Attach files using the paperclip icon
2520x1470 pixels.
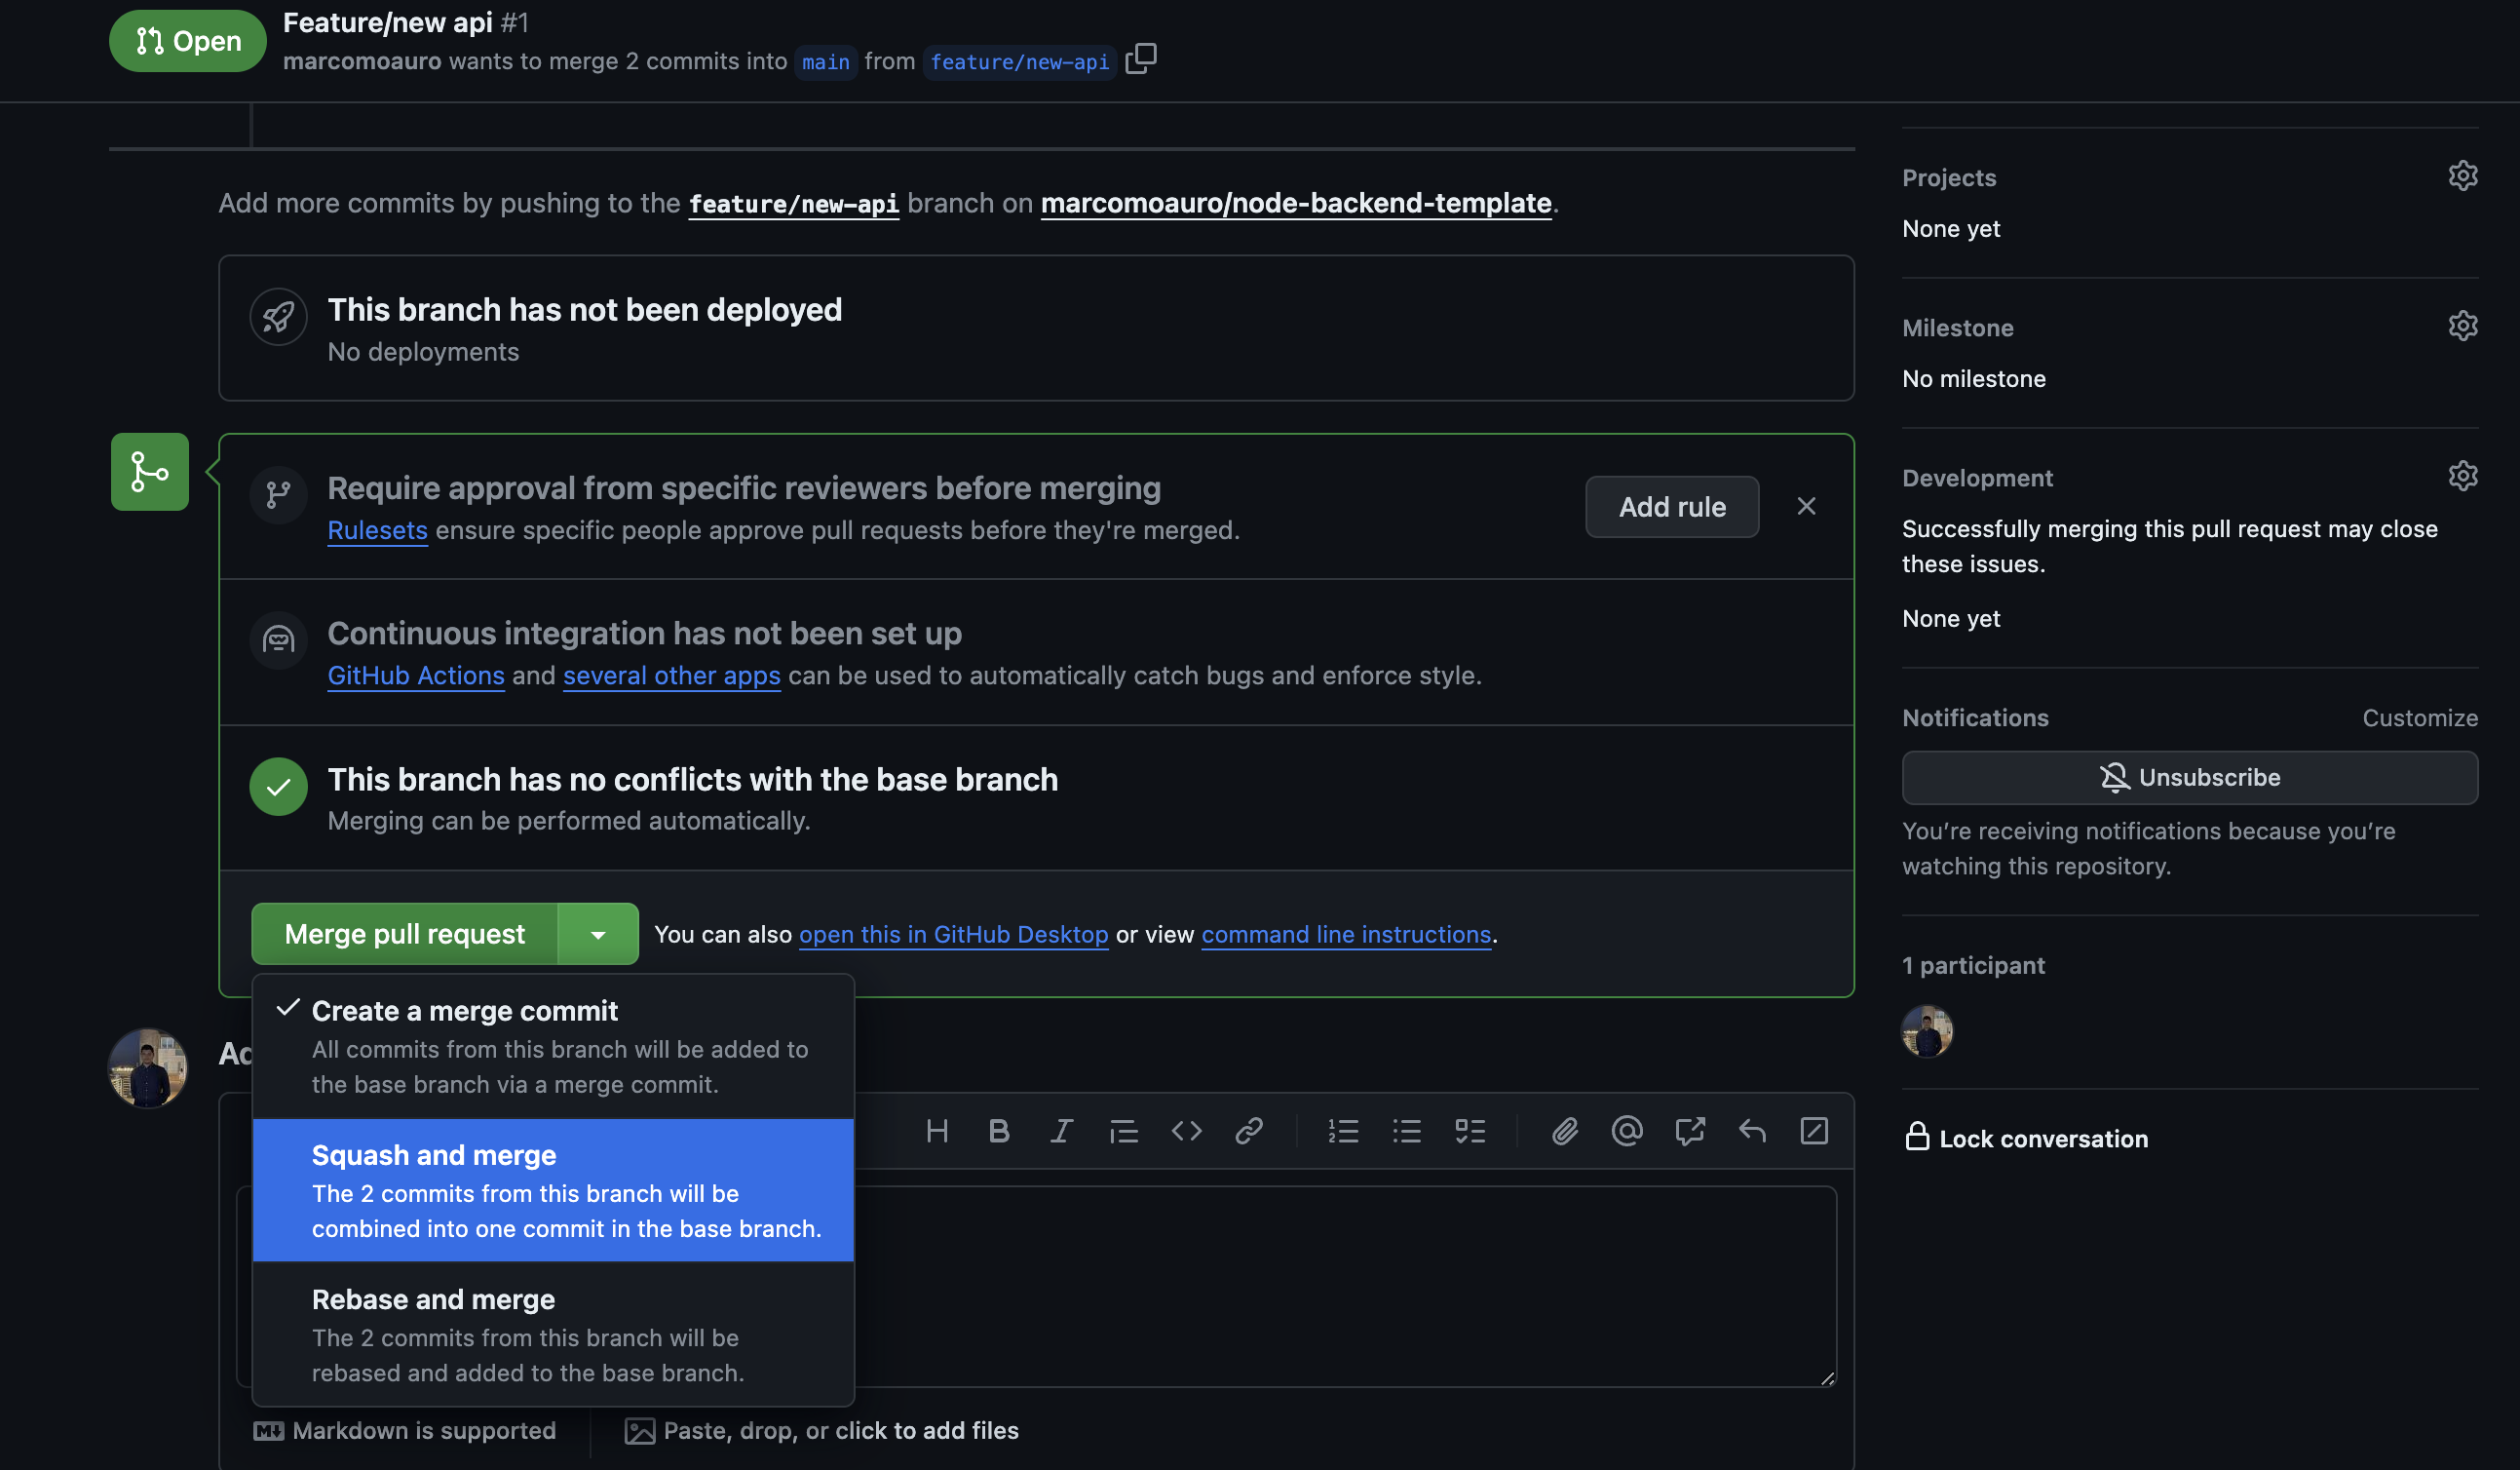pyautogui.click(x=1563, y=1131)
